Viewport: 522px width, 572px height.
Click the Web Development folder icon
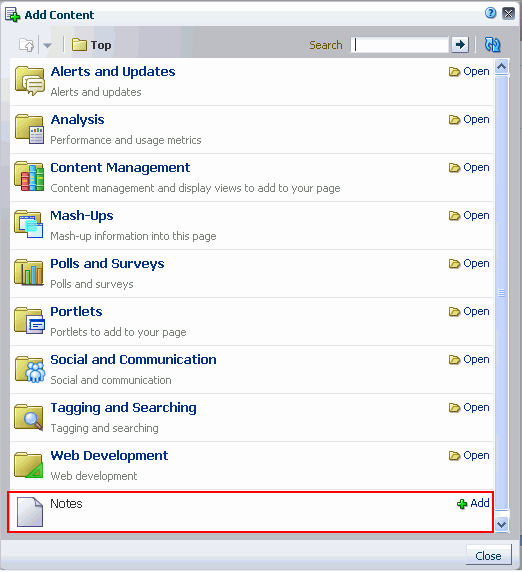tap(29, 465)
